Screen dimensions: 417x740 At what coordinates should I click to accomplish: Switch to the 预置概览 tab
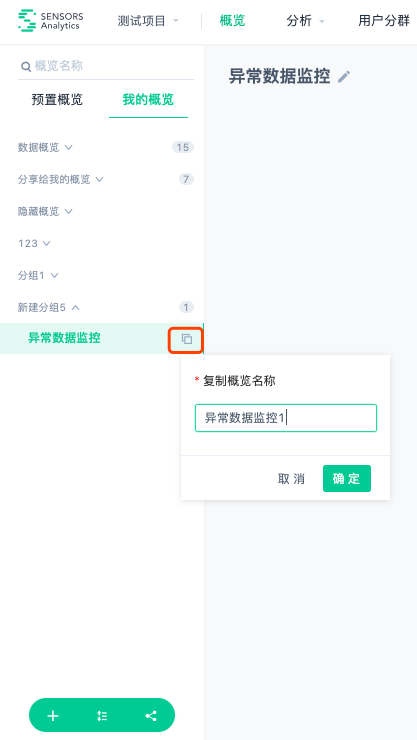pos(57,100)
